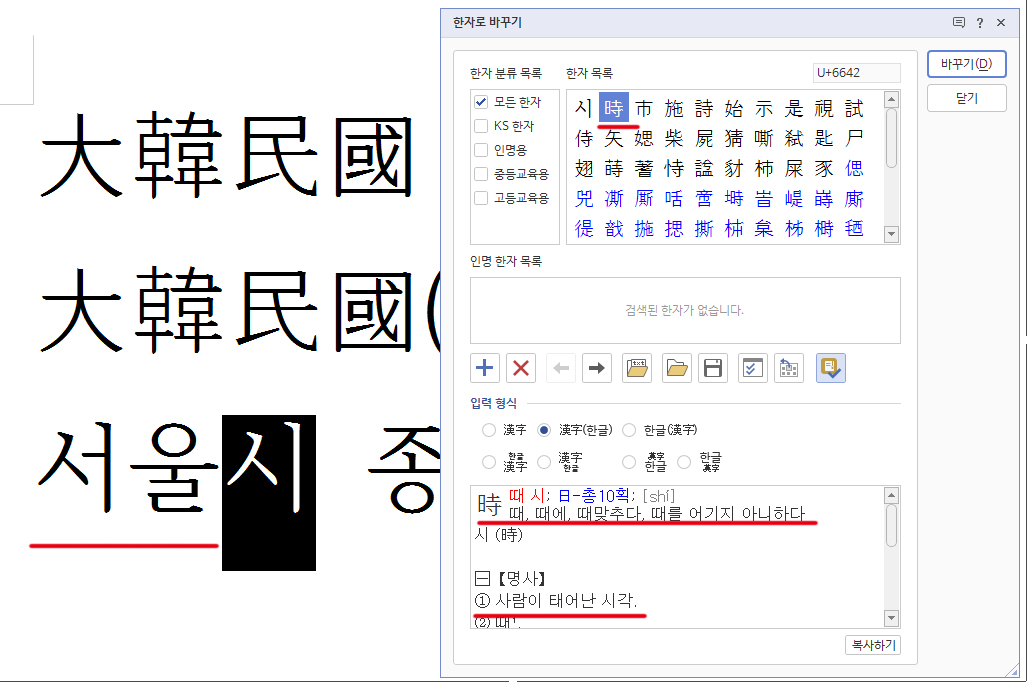Viewport: 1027px width, 682px height.
Task: Select hanja 柴 in the list
Action: pyautogui.click(x=674, y=138)
